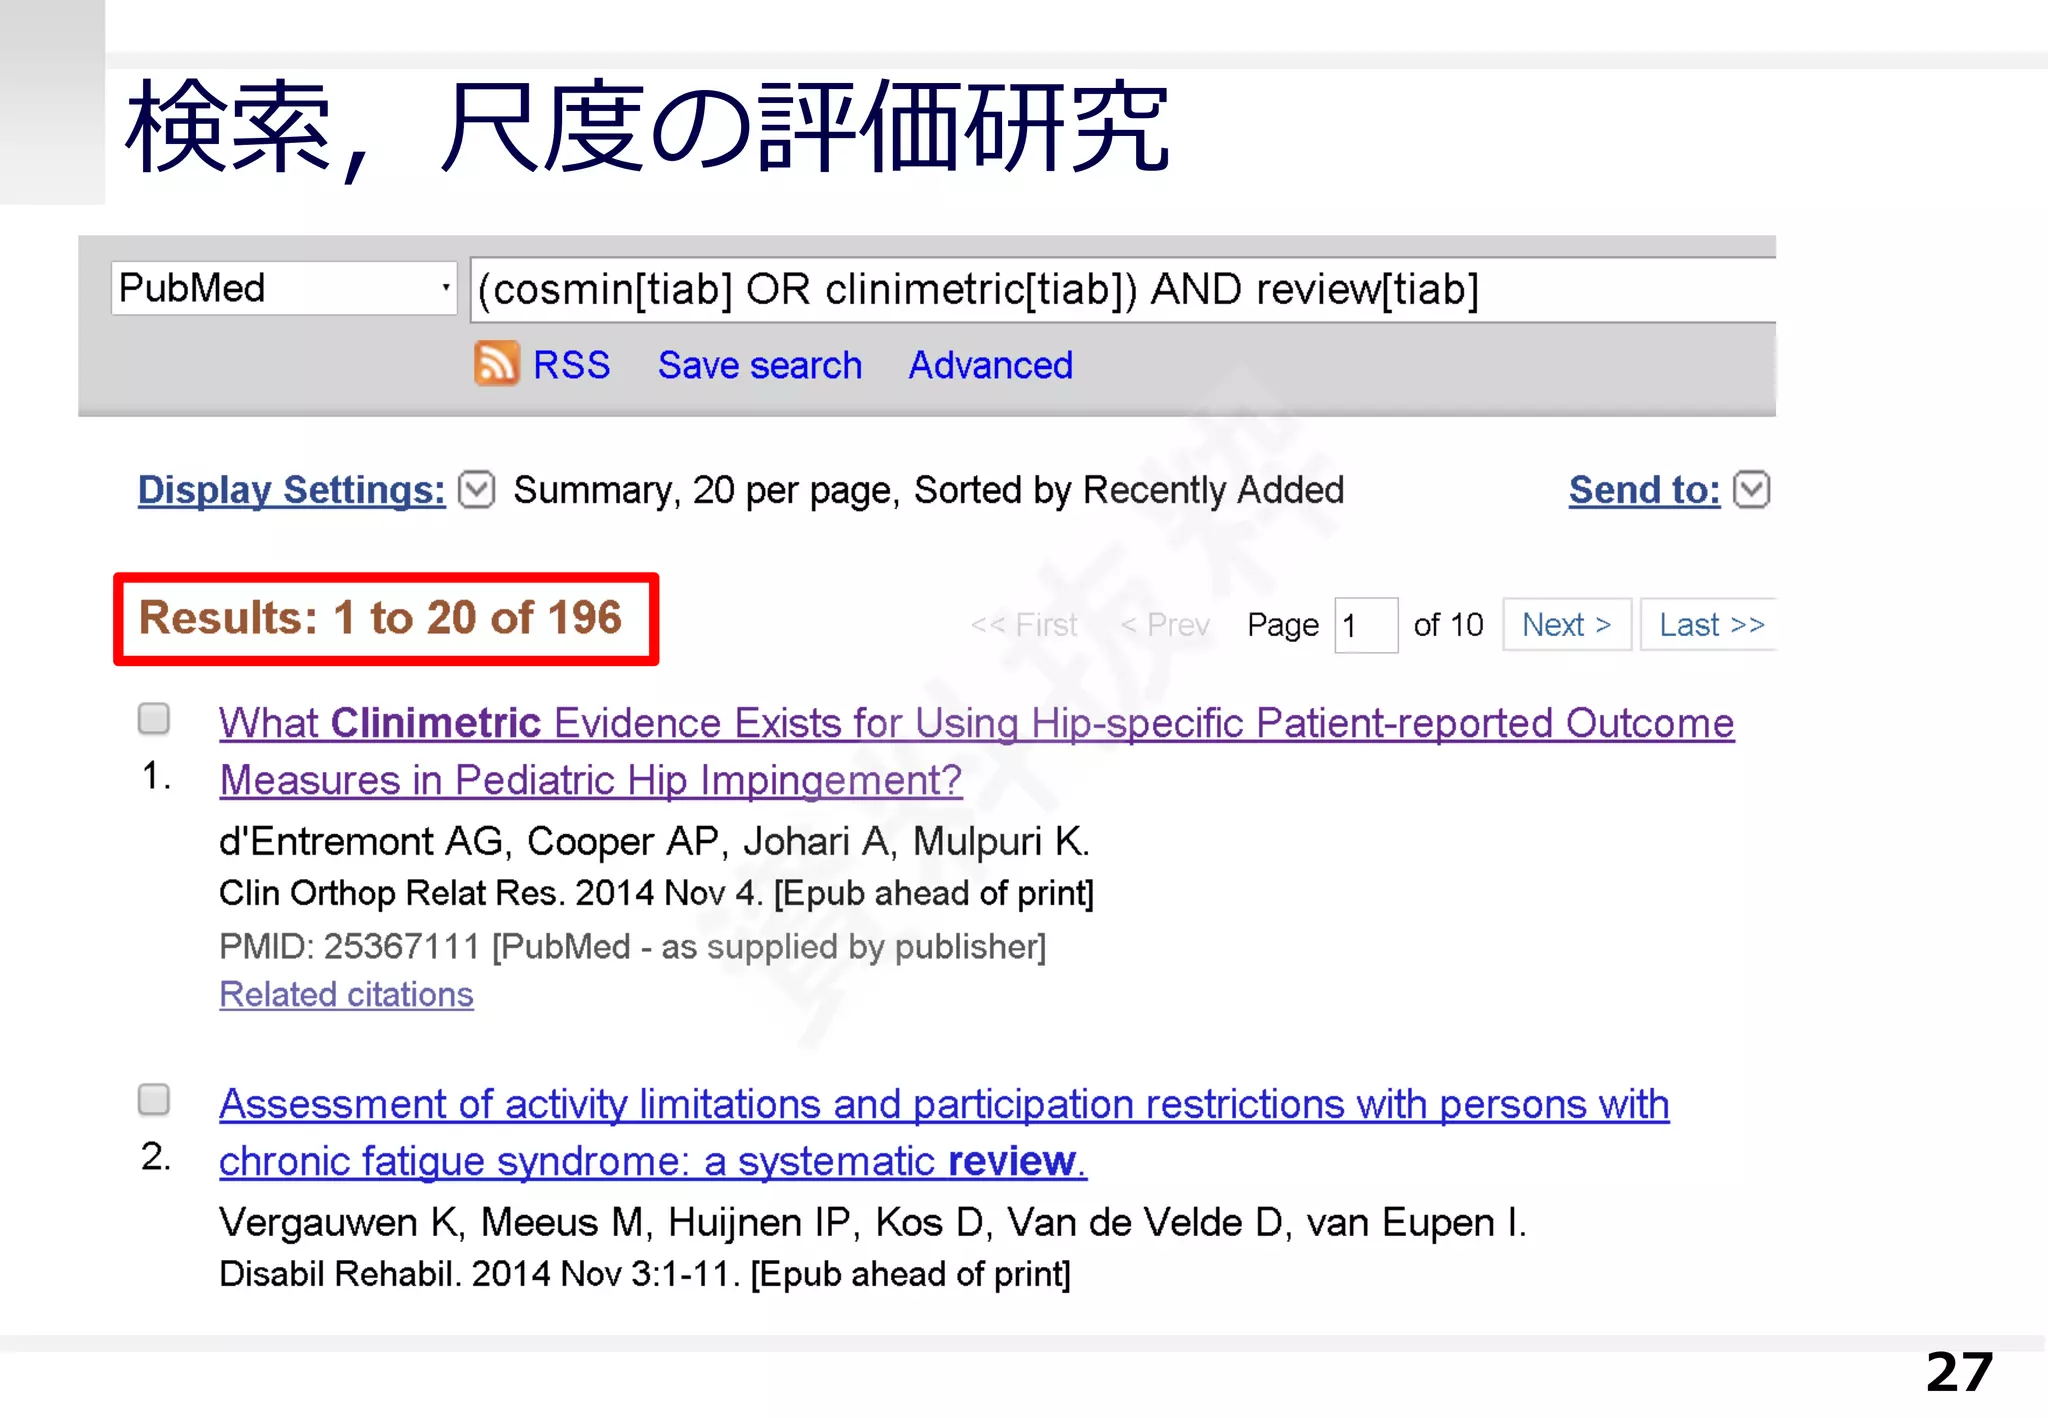Open chronic fatigue syndrome systematic review article

pyautogui.click(x=943, y=1105)
